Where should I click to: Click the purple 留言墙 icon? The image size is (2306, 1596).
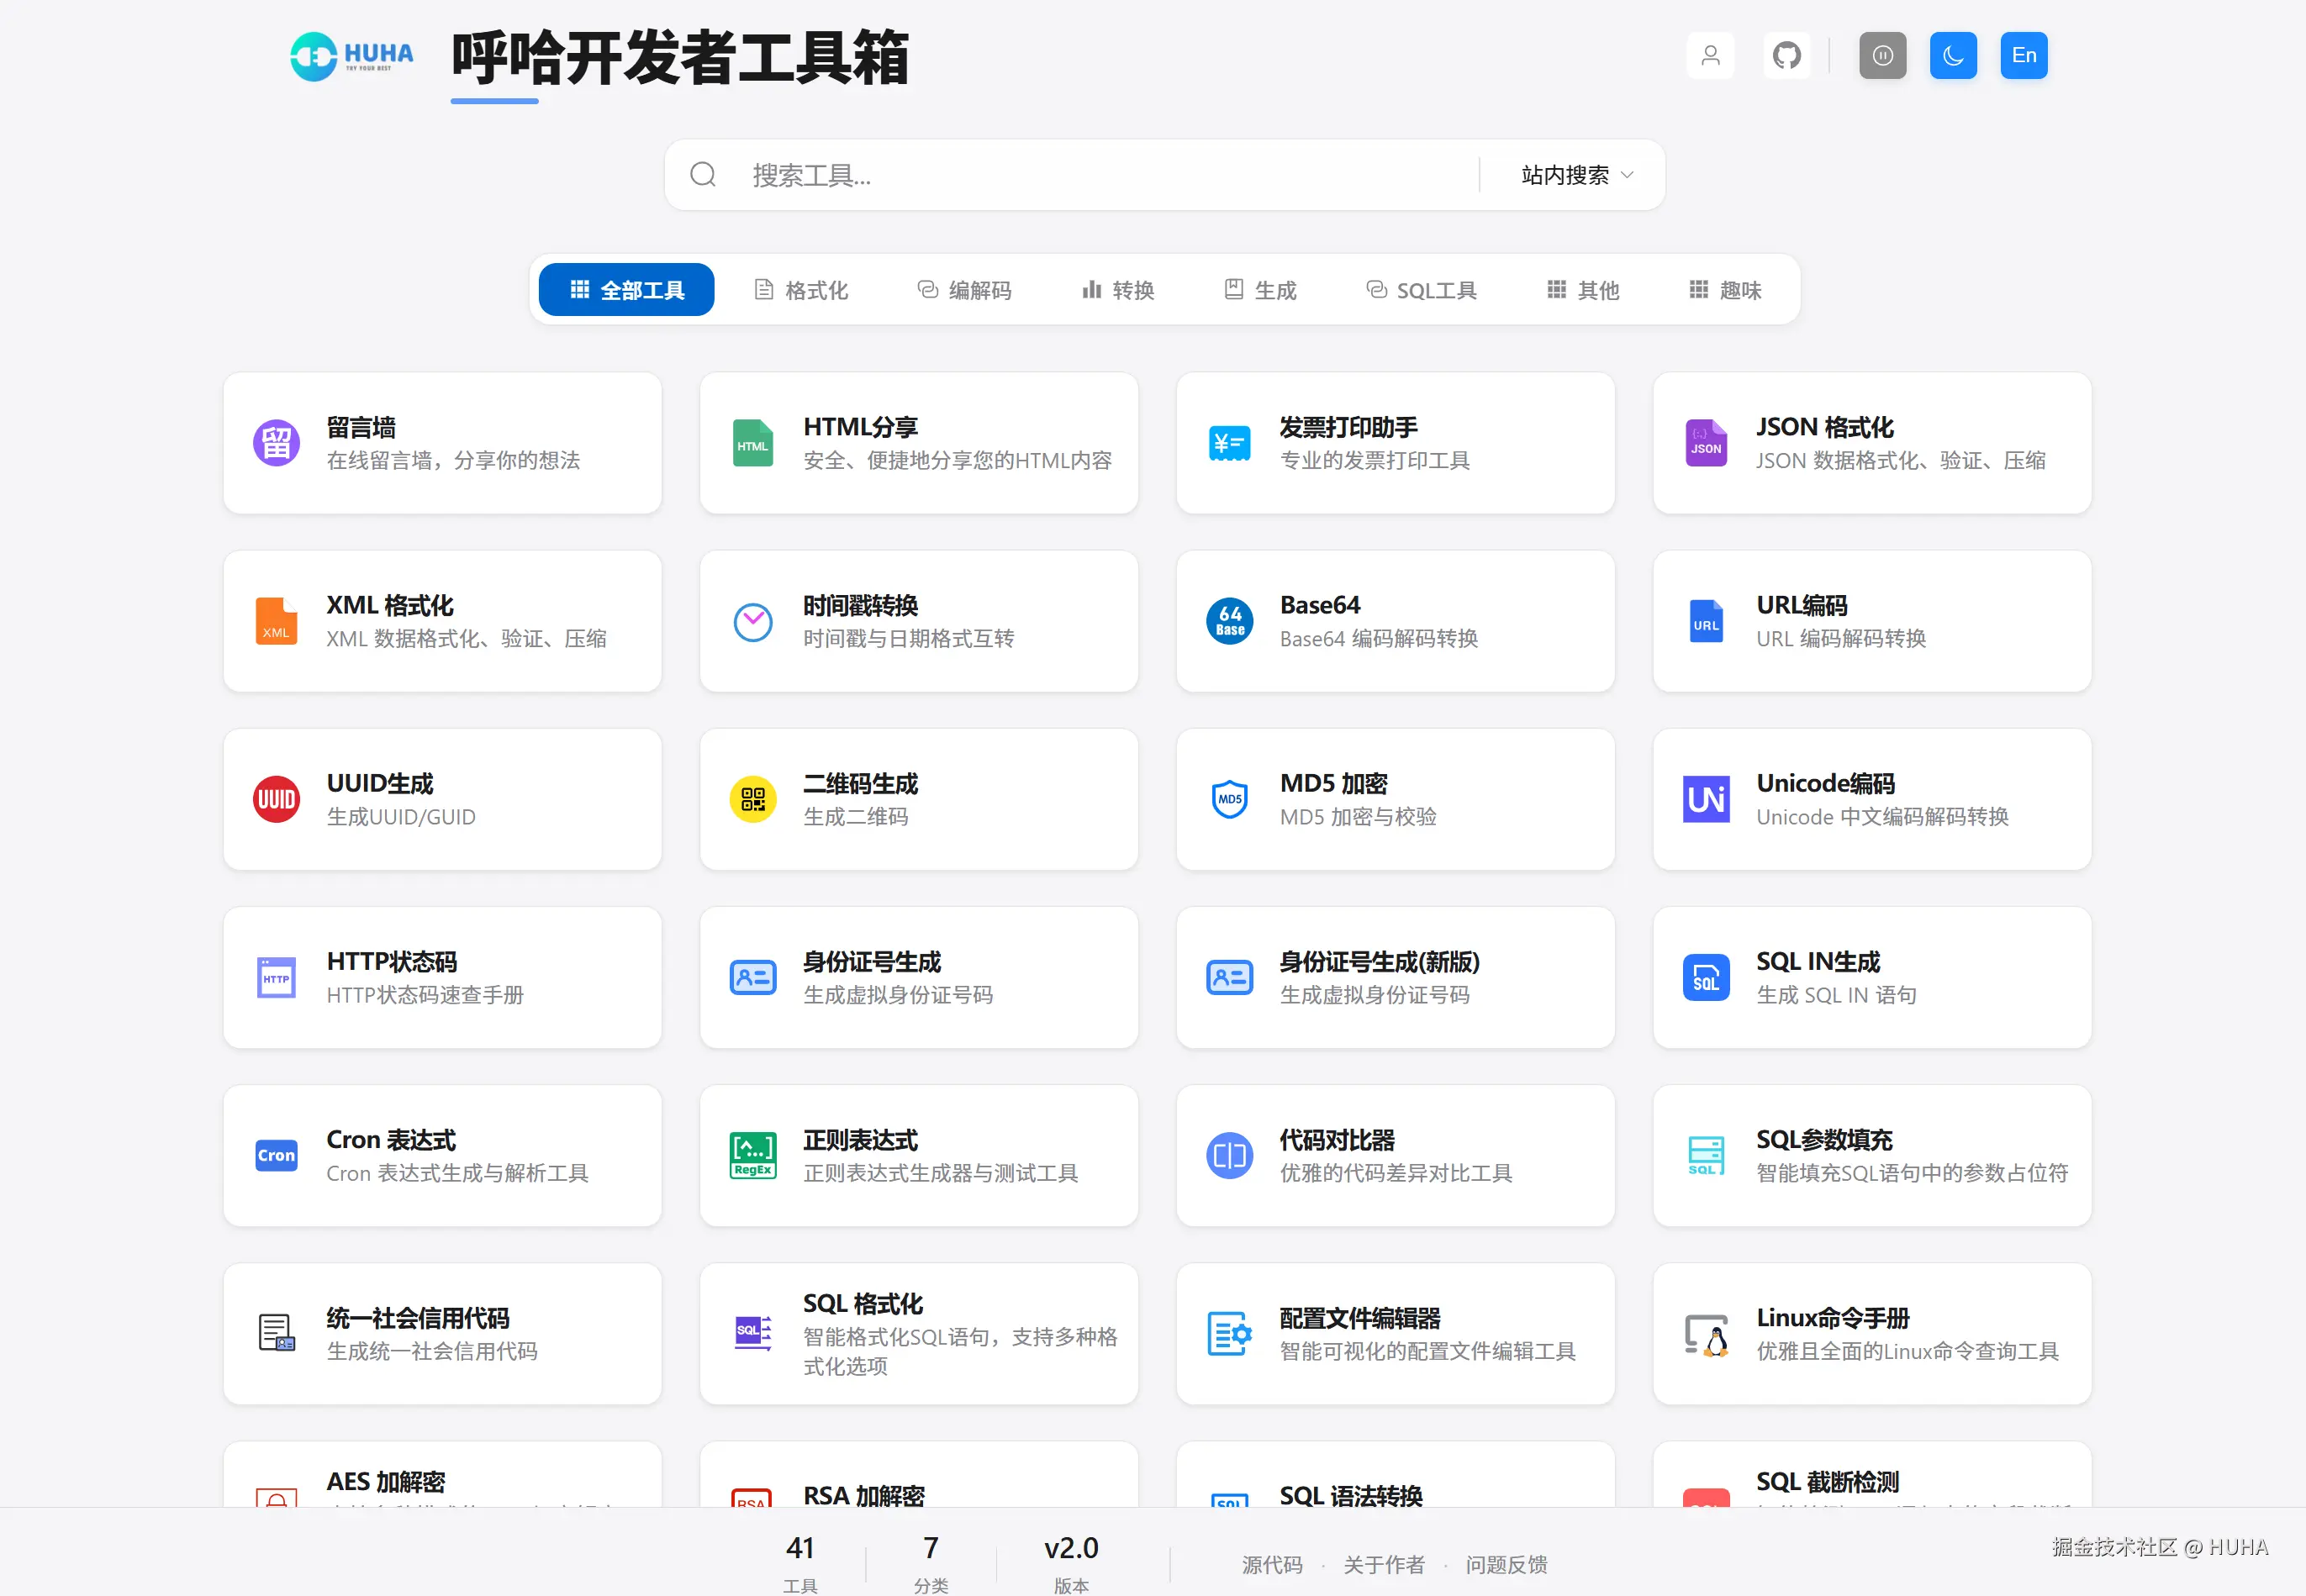[x=276, y=443]
